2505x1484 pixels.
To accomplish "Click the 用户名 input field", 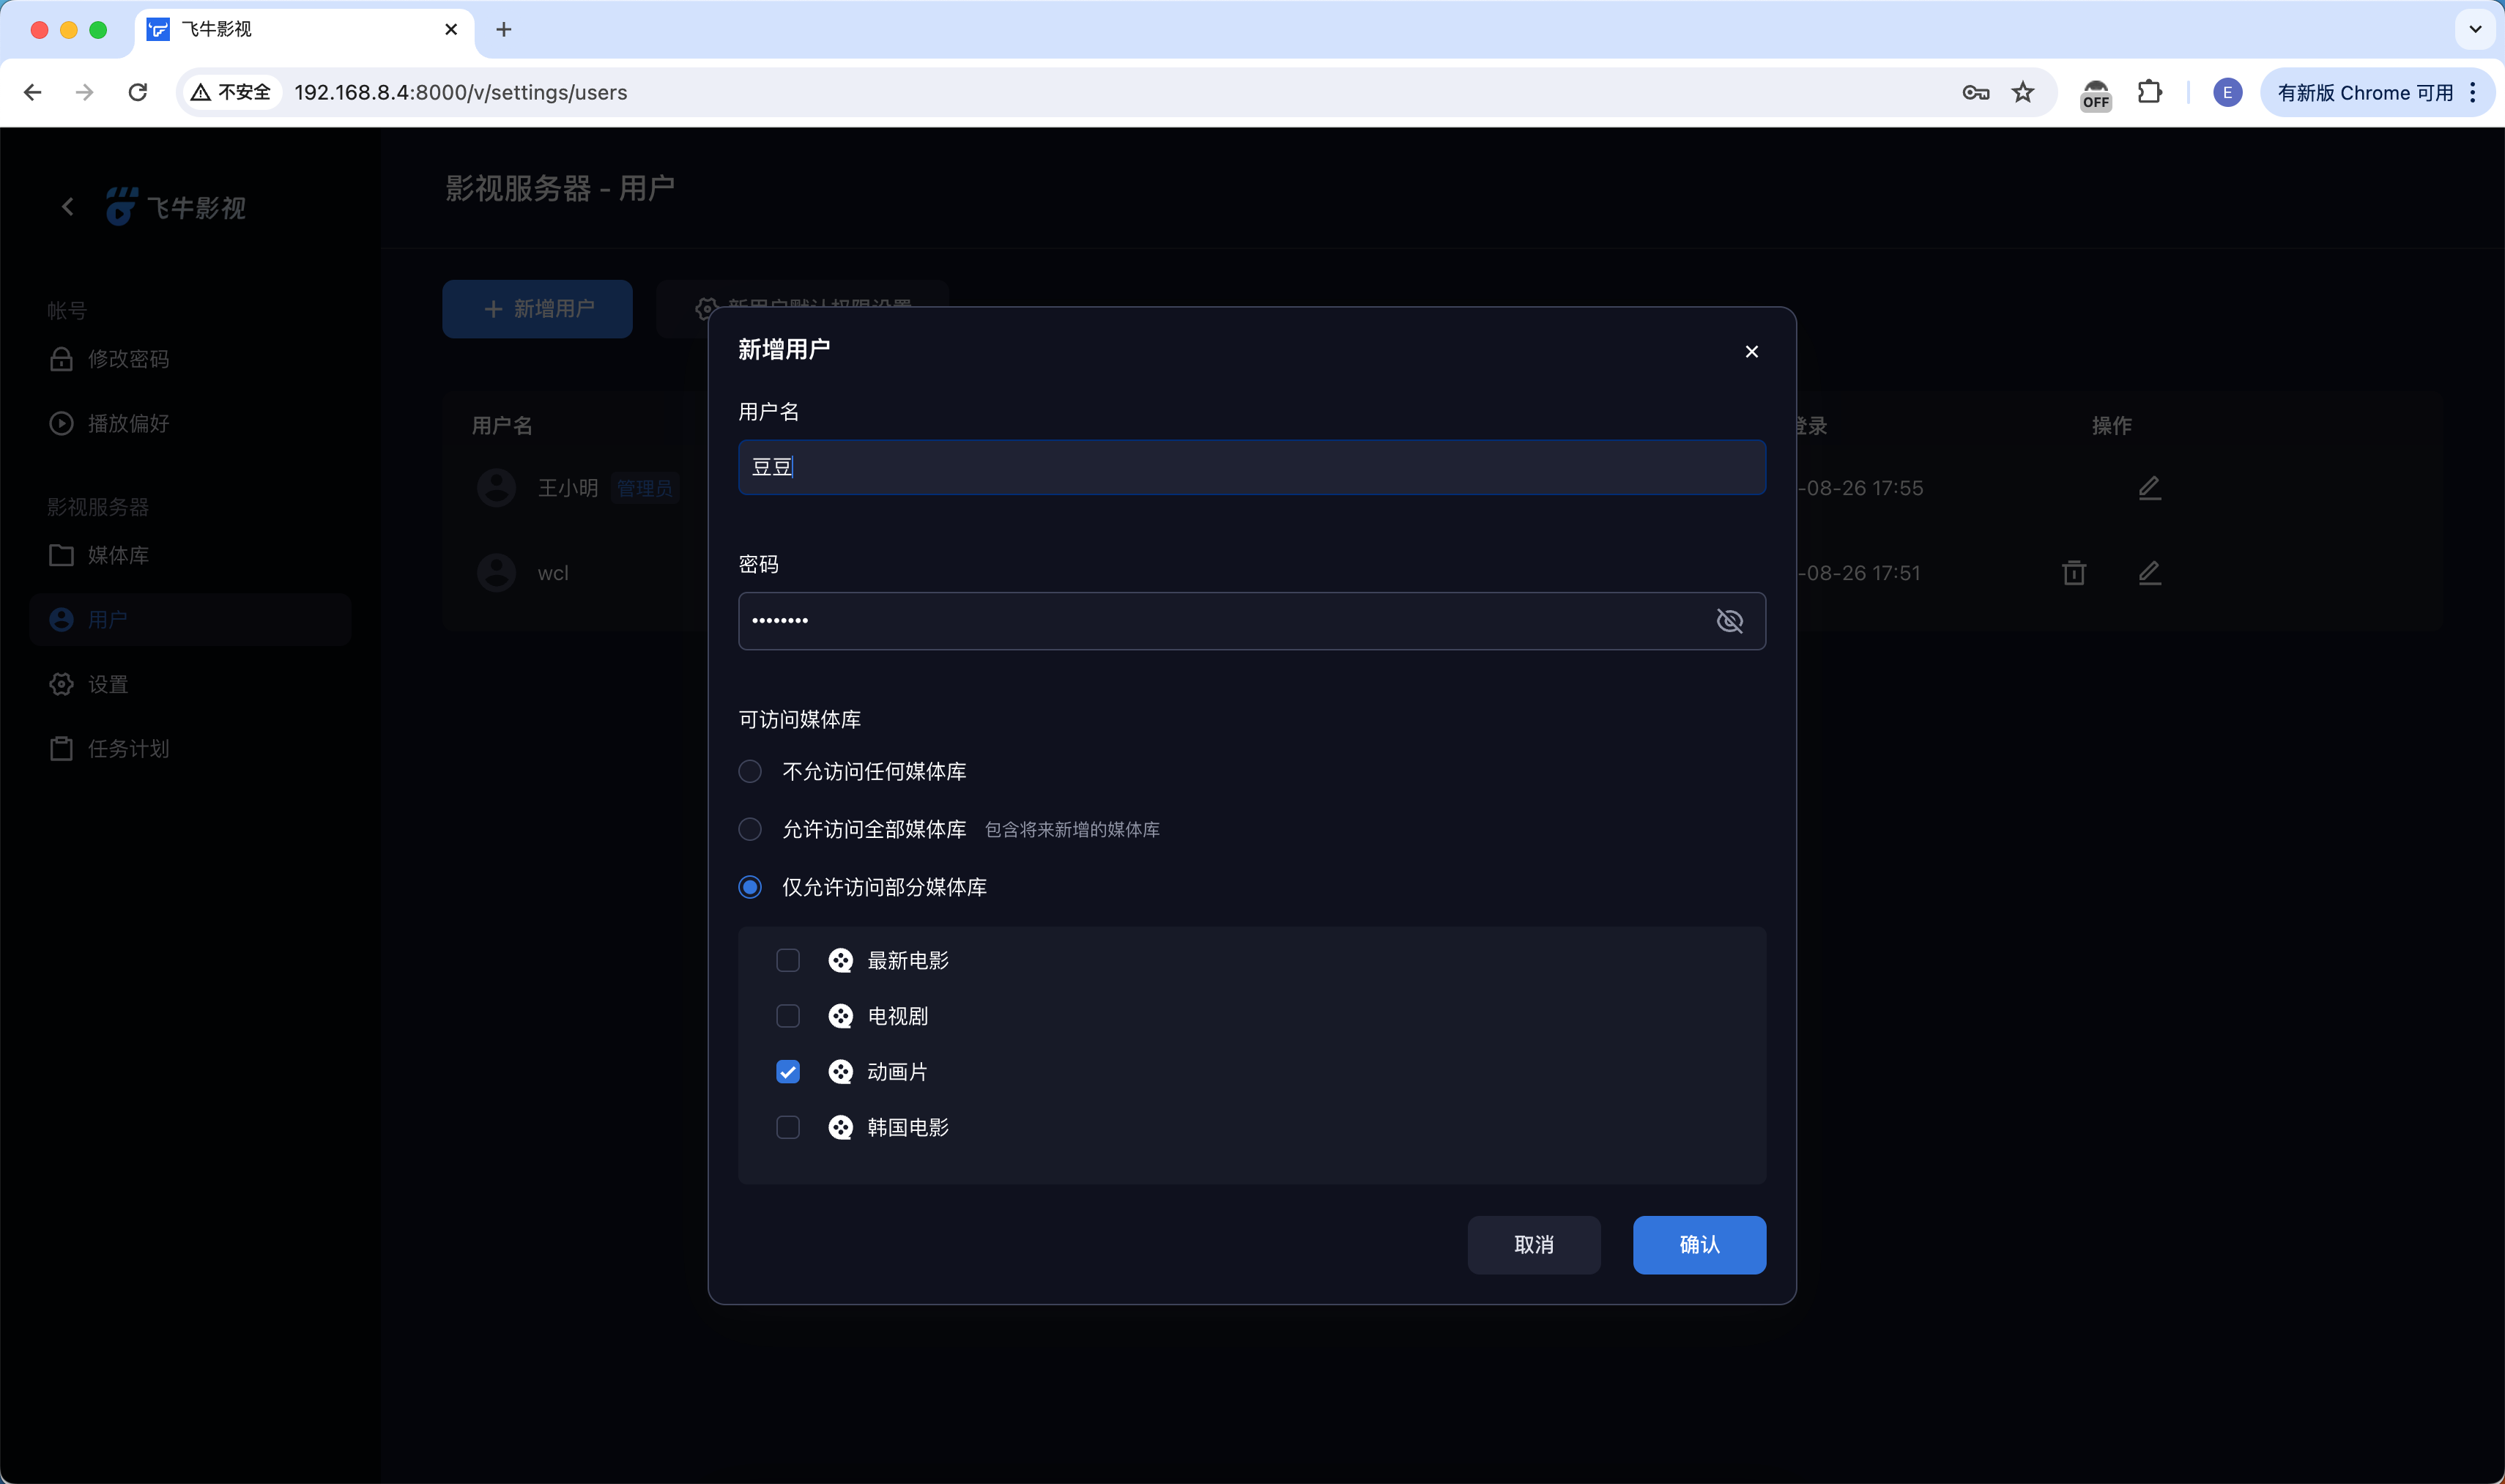I will 1251,467.
